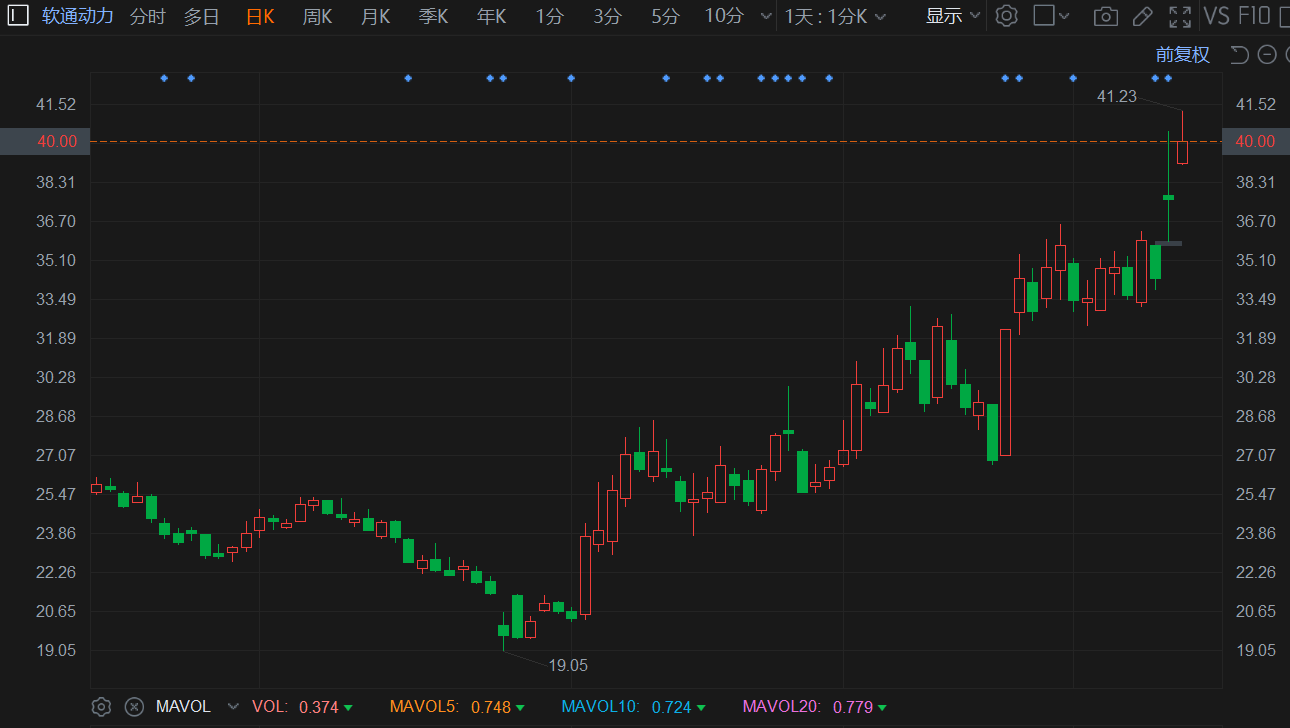Click the camera screenshot icon
1290x728 pixels.
point(1105,16)
